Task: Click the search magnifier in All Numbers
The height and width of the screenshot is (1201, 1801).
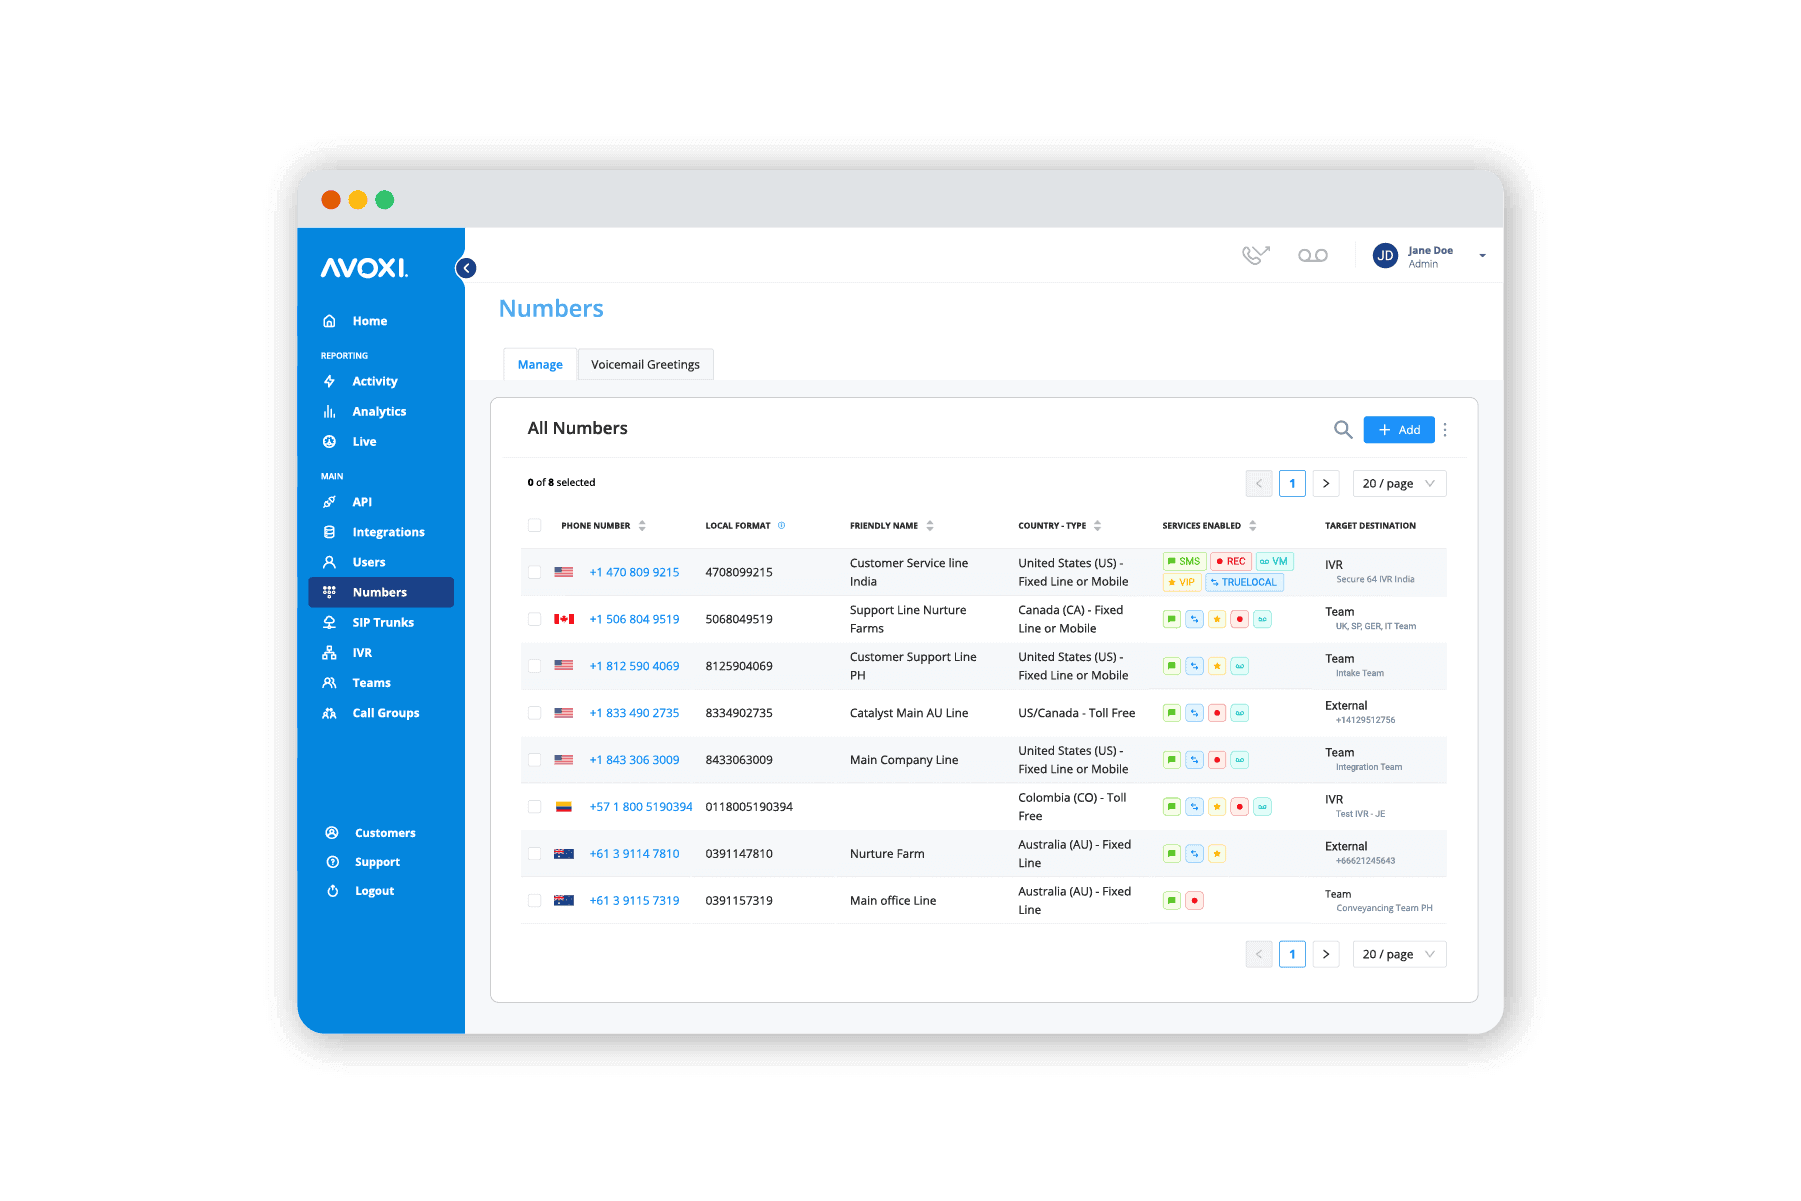Action: pos(1343,430)
